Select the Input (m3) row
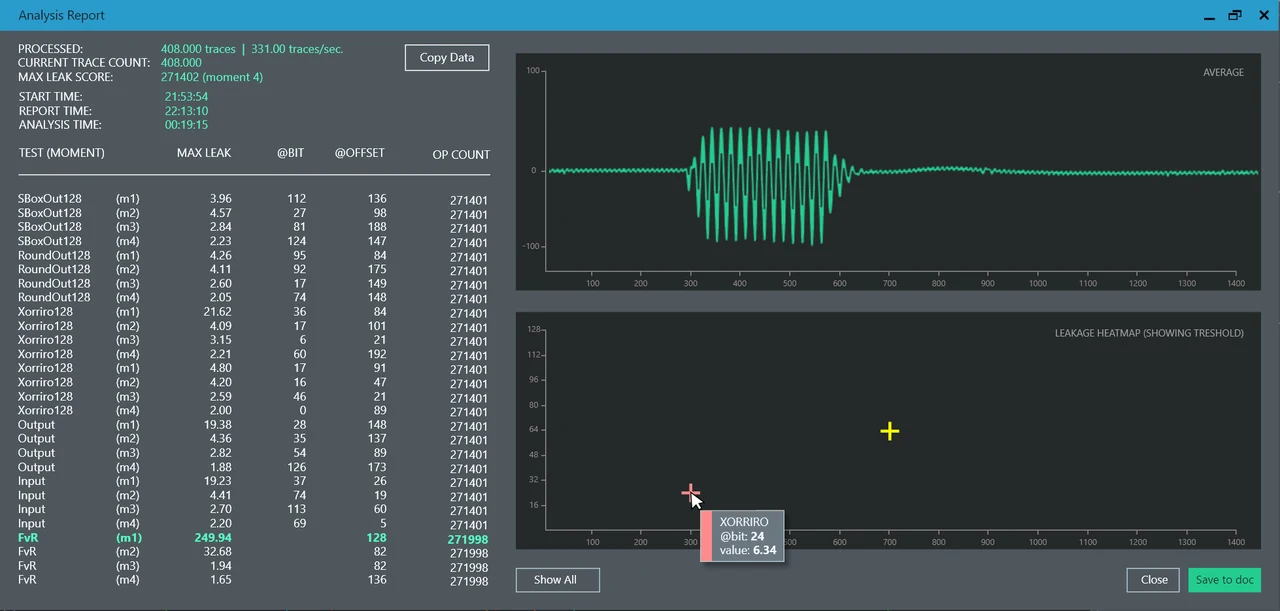This screenshot has width=1280, height=611. [254, 510]
